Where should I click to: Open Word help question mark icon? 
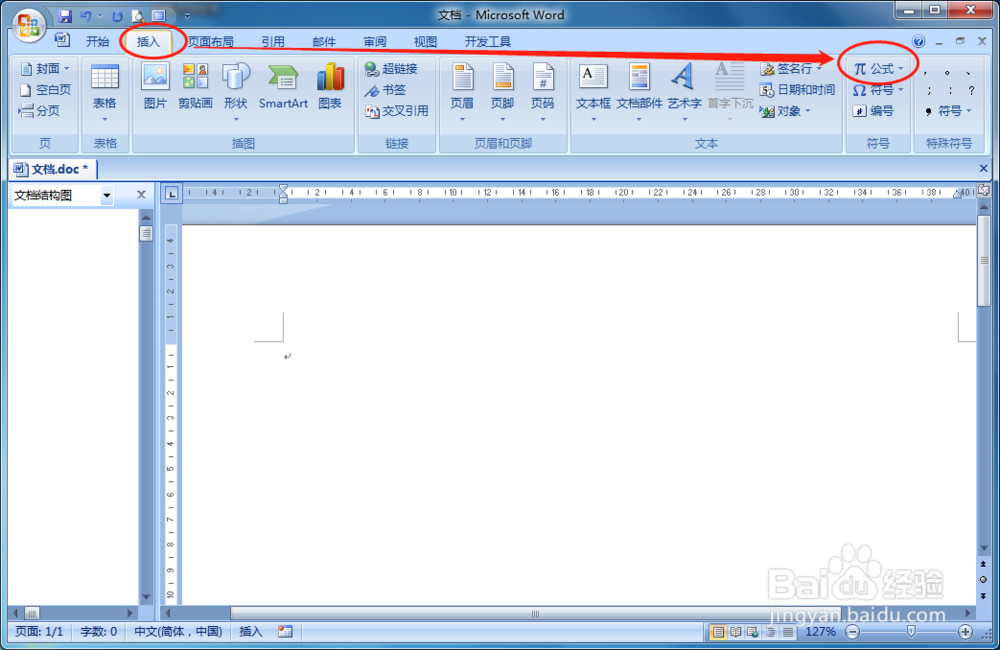[918, 41]
